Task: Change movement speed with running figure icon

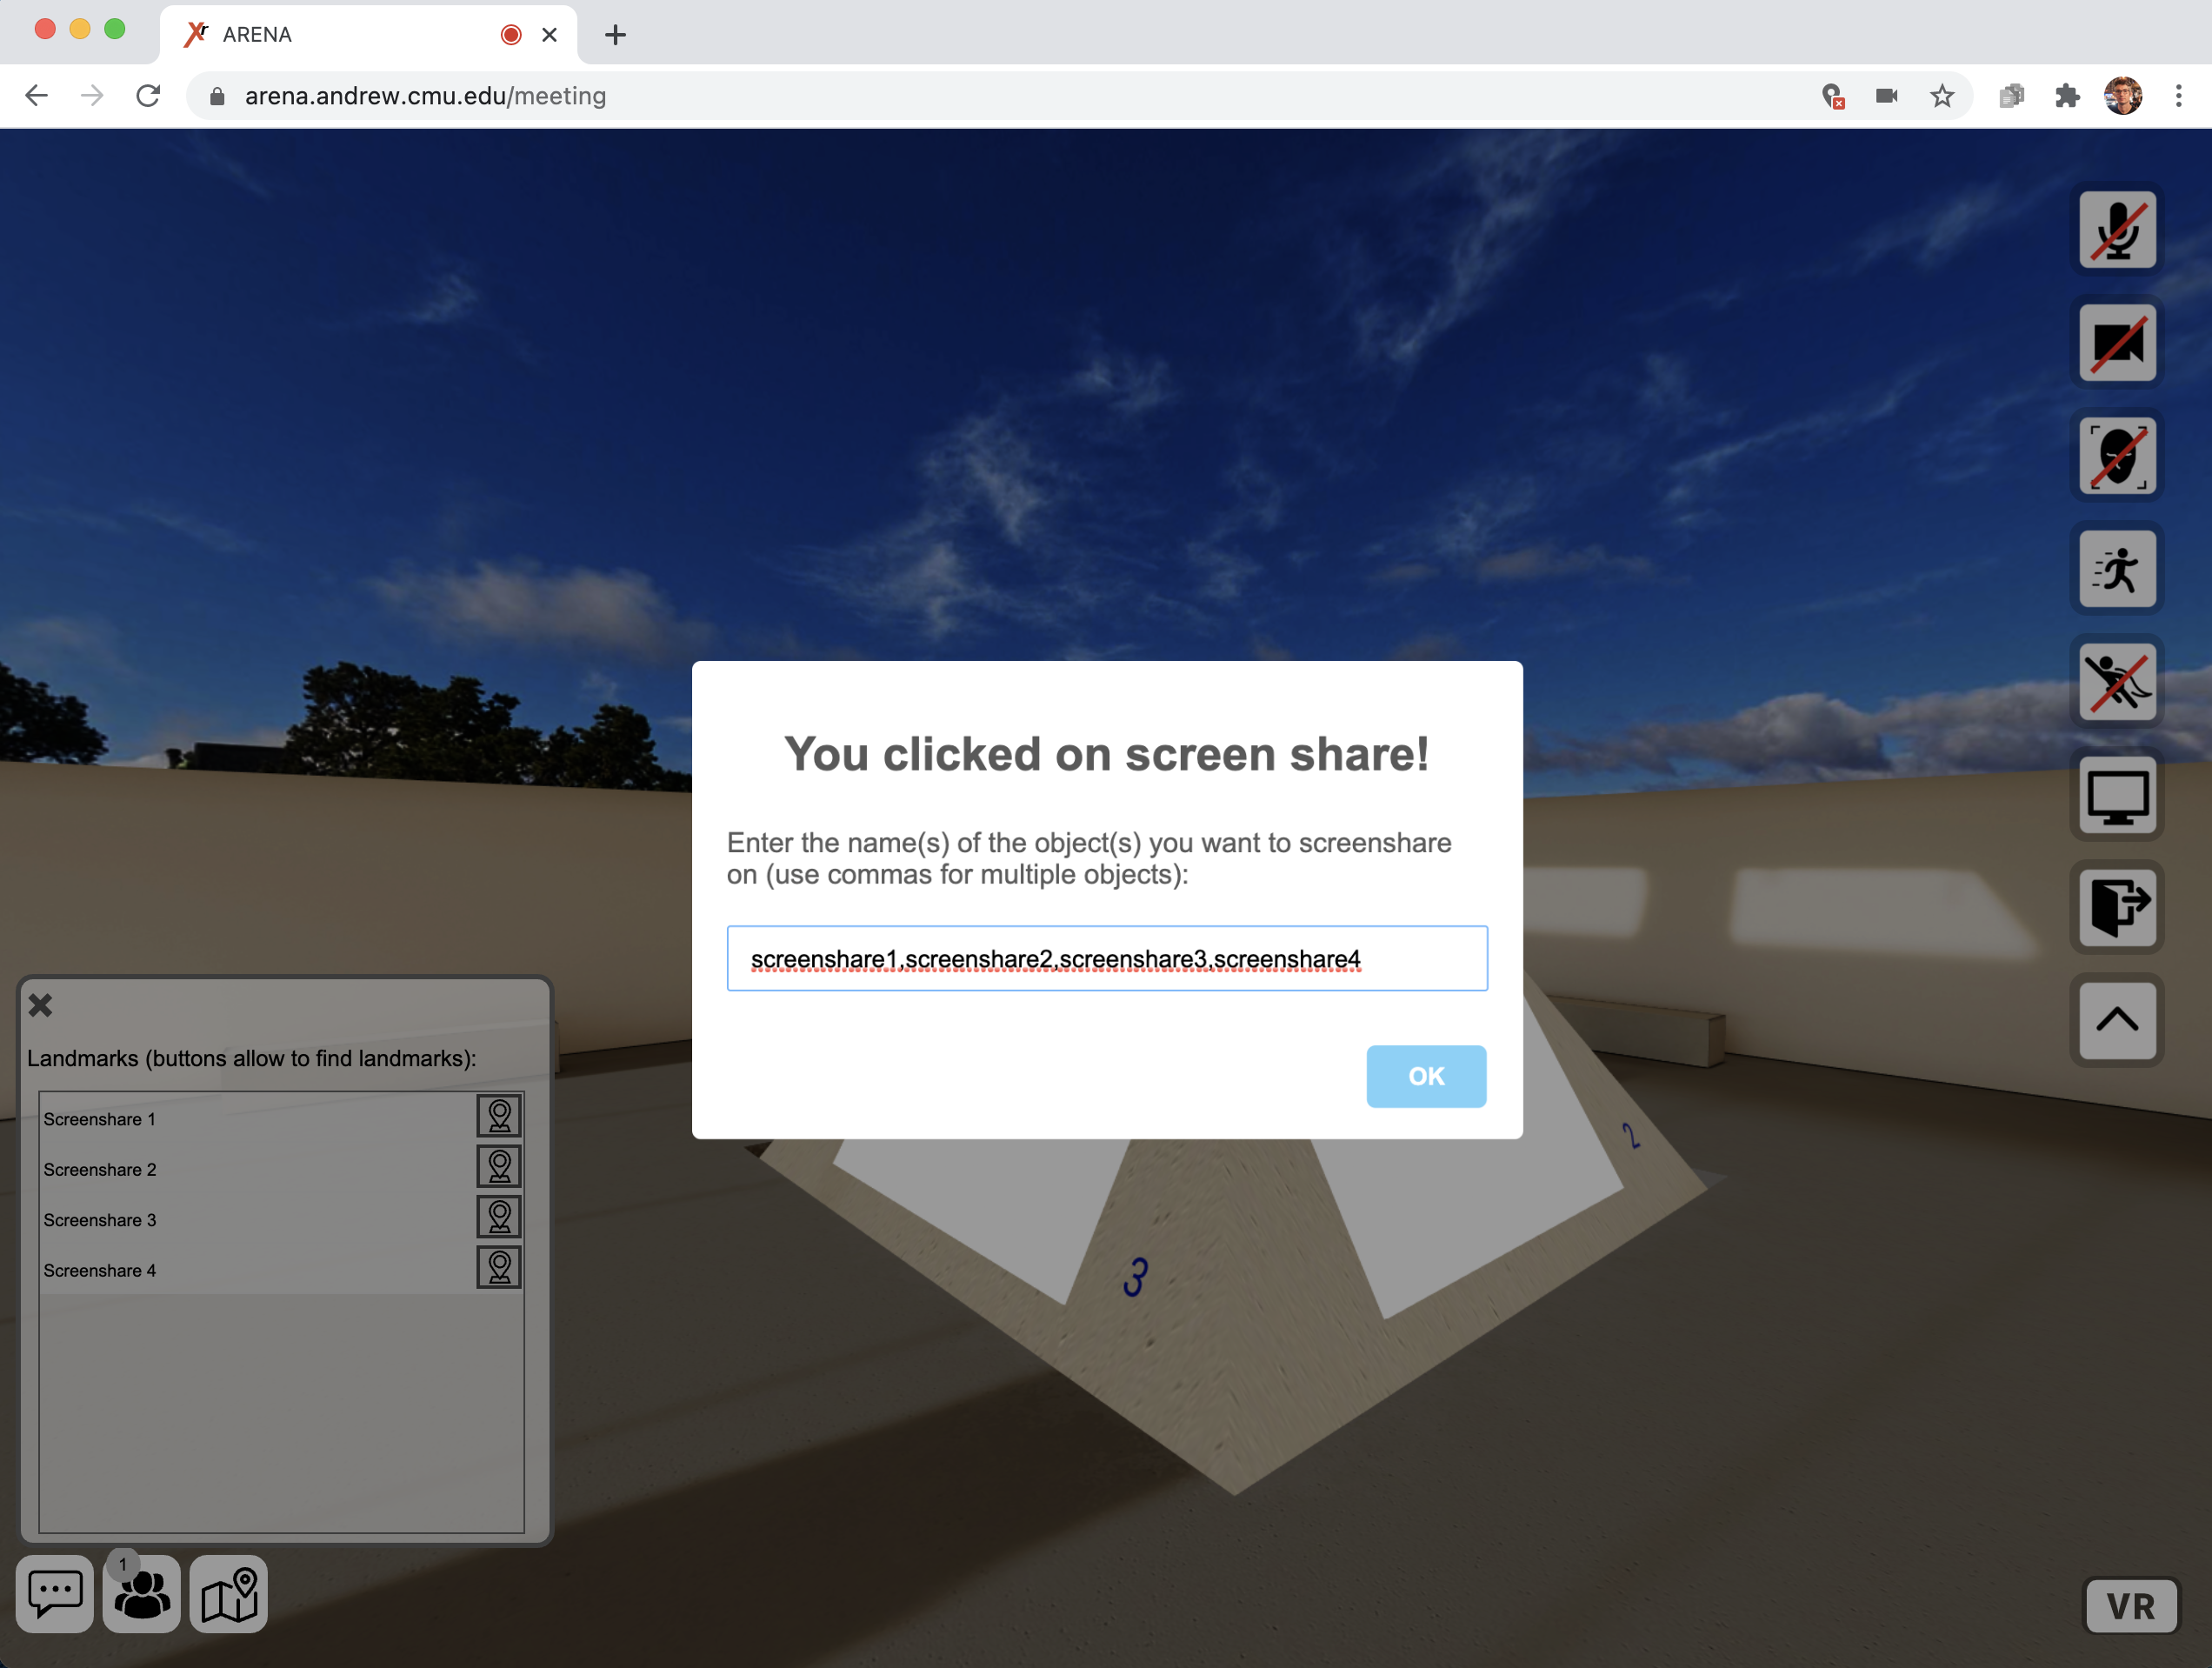Action: pyautogui.click(x=2117, y=570)
